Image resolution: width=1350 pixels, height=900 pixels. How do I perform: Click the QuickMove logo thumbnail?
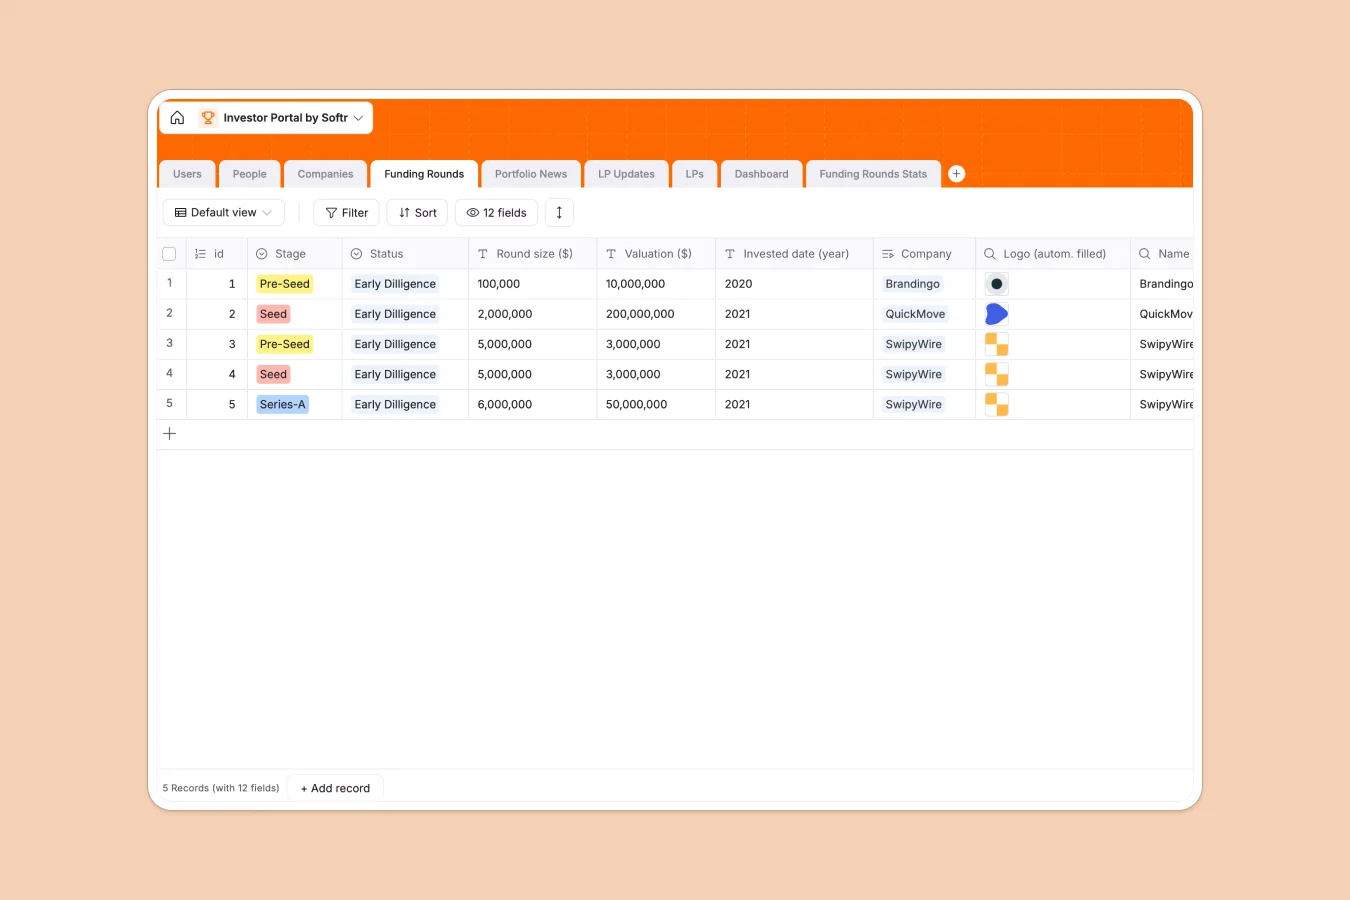[x=996, y=313]
